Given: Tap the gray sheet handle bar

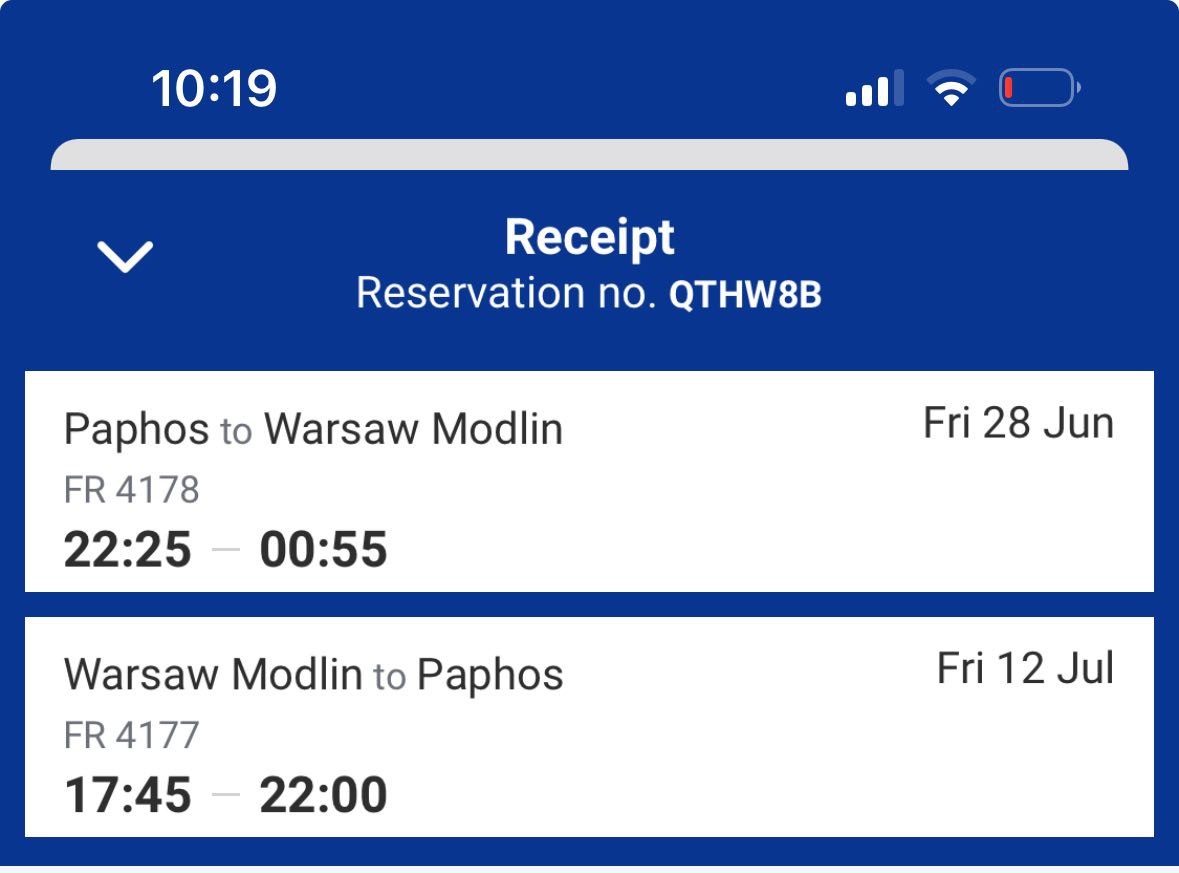Looking at the screenshot, I should click(x=589, y=155).
